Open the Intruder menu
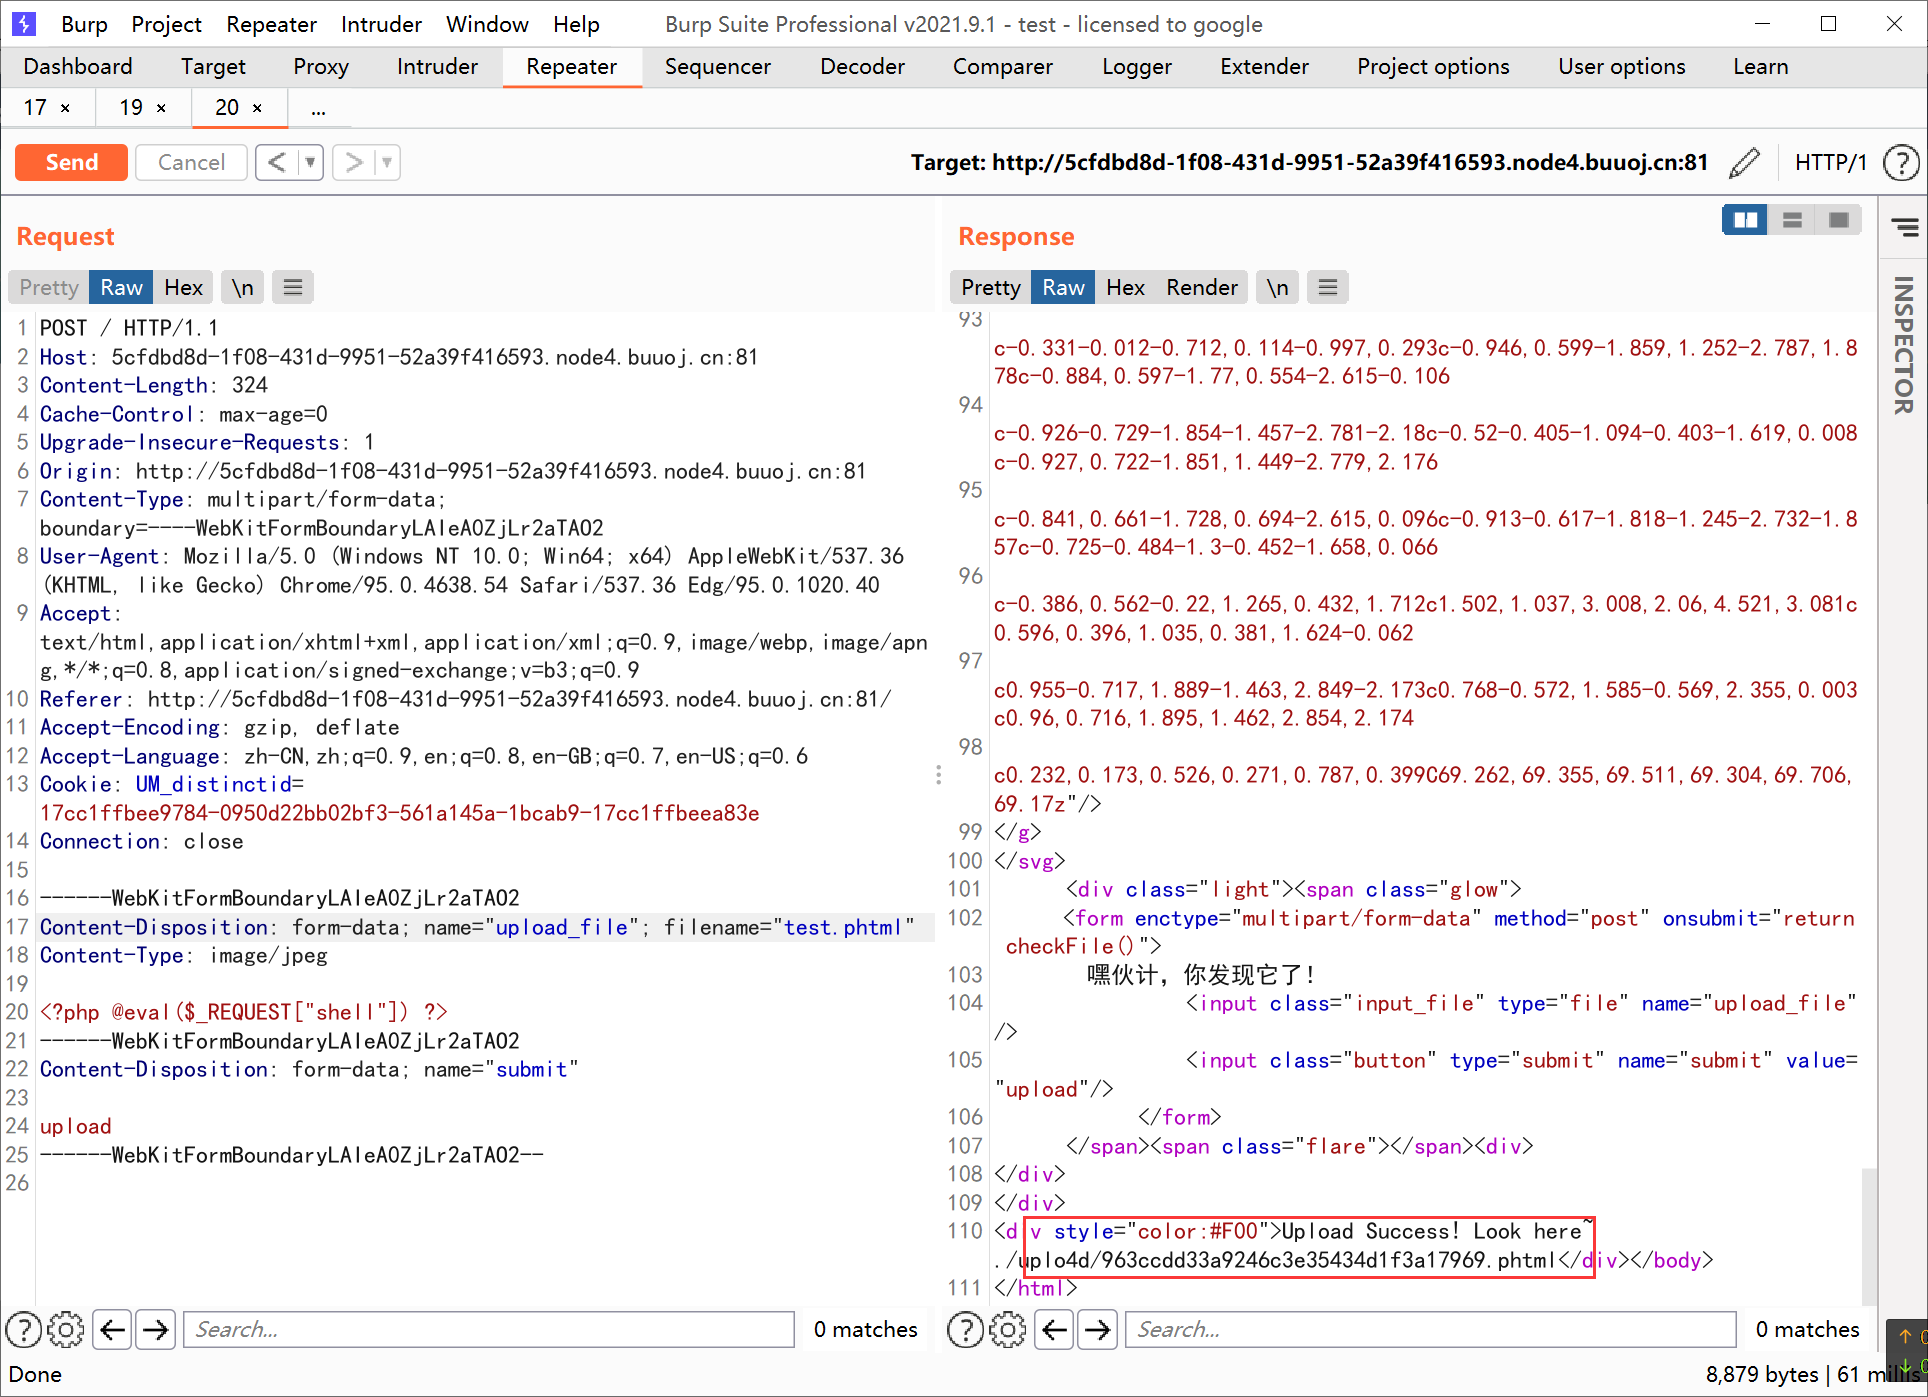 [x=381, y=24]
